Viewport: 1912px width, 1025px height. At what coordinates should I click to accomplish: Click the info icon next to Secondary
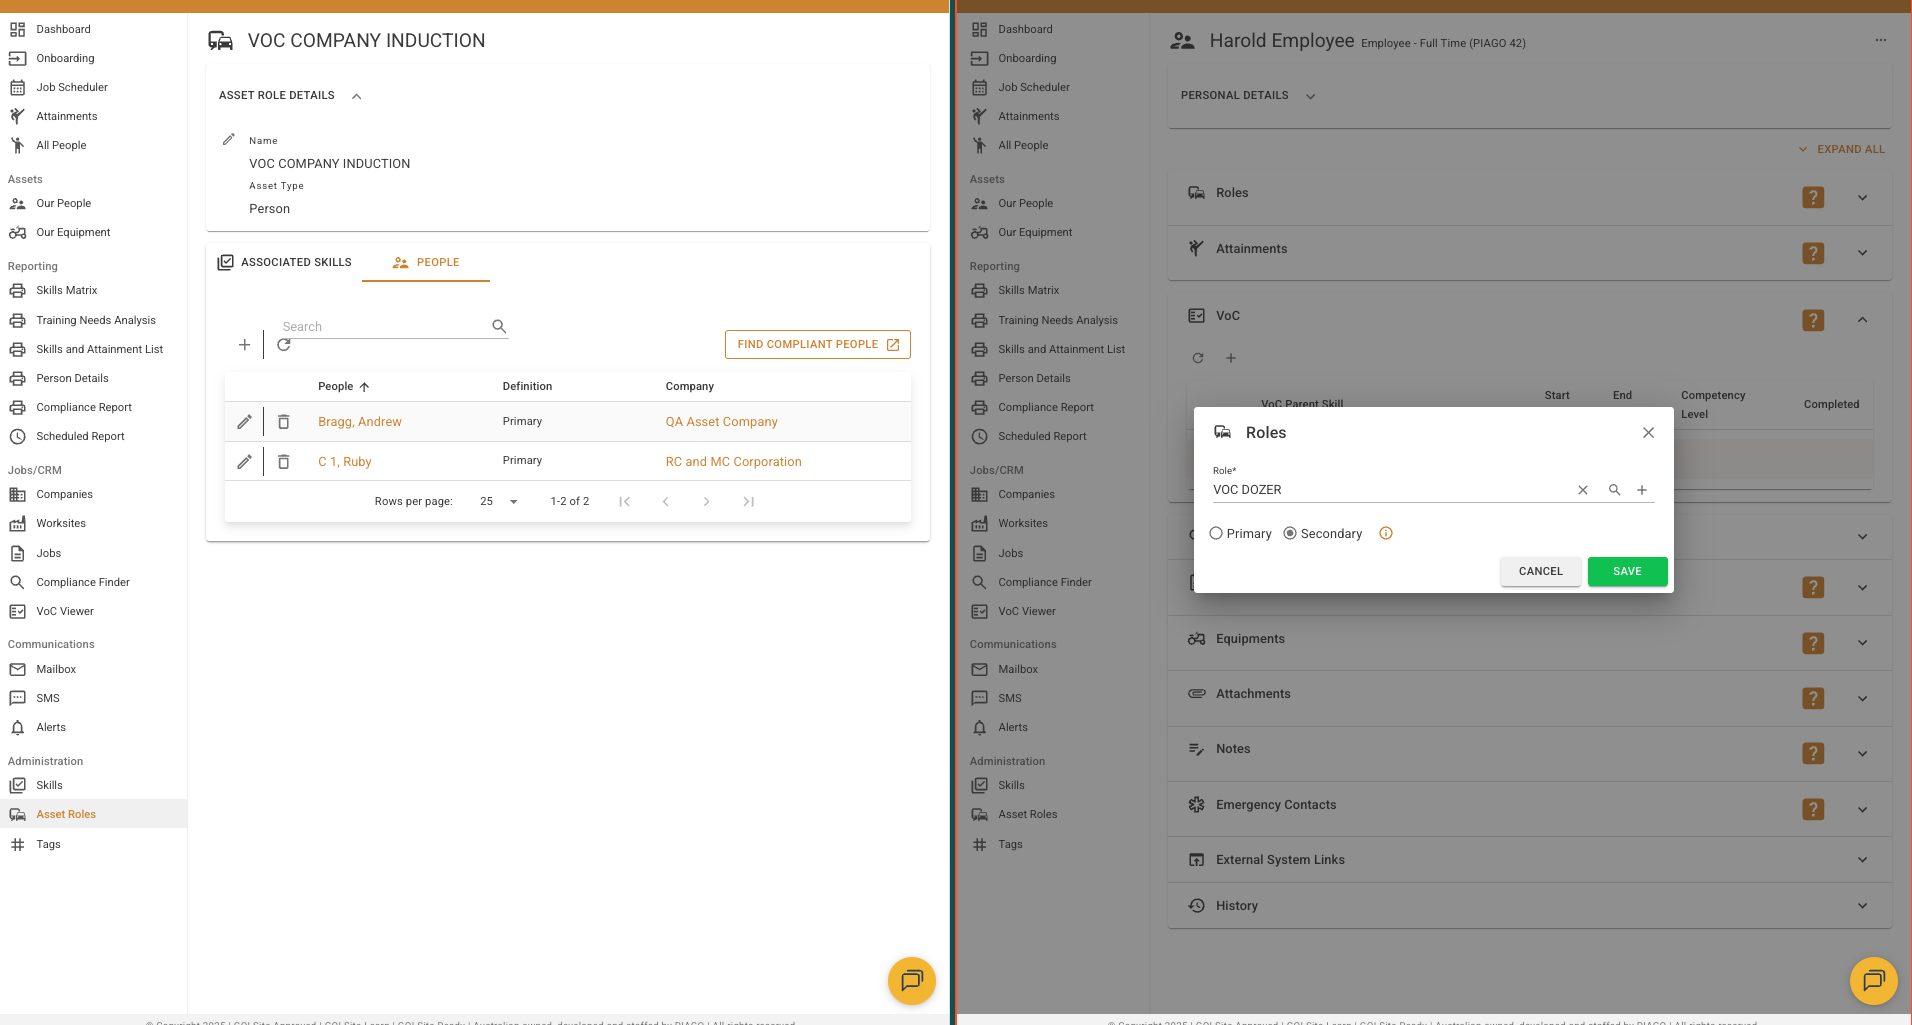pyautogui.click(x=1386, y=534)
